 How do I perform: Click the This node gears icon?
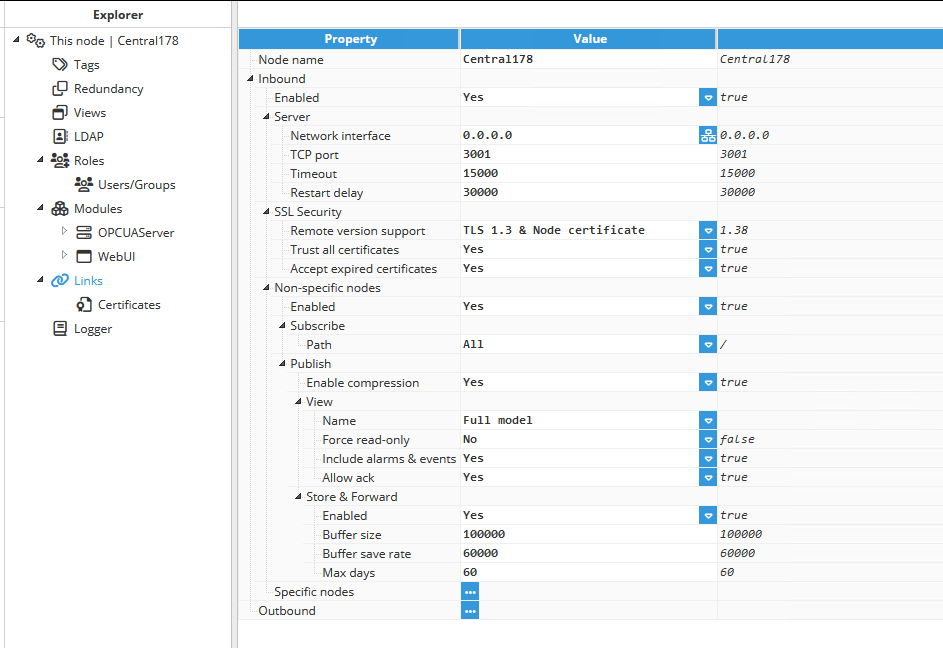(35, 40)
